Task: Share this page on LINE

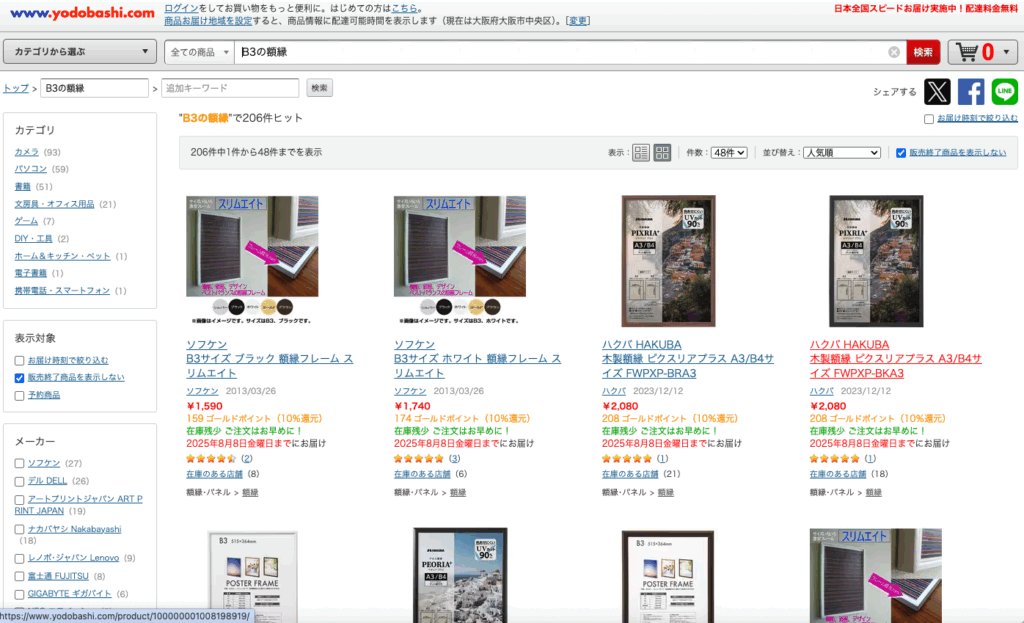Action: (1004, 92)
